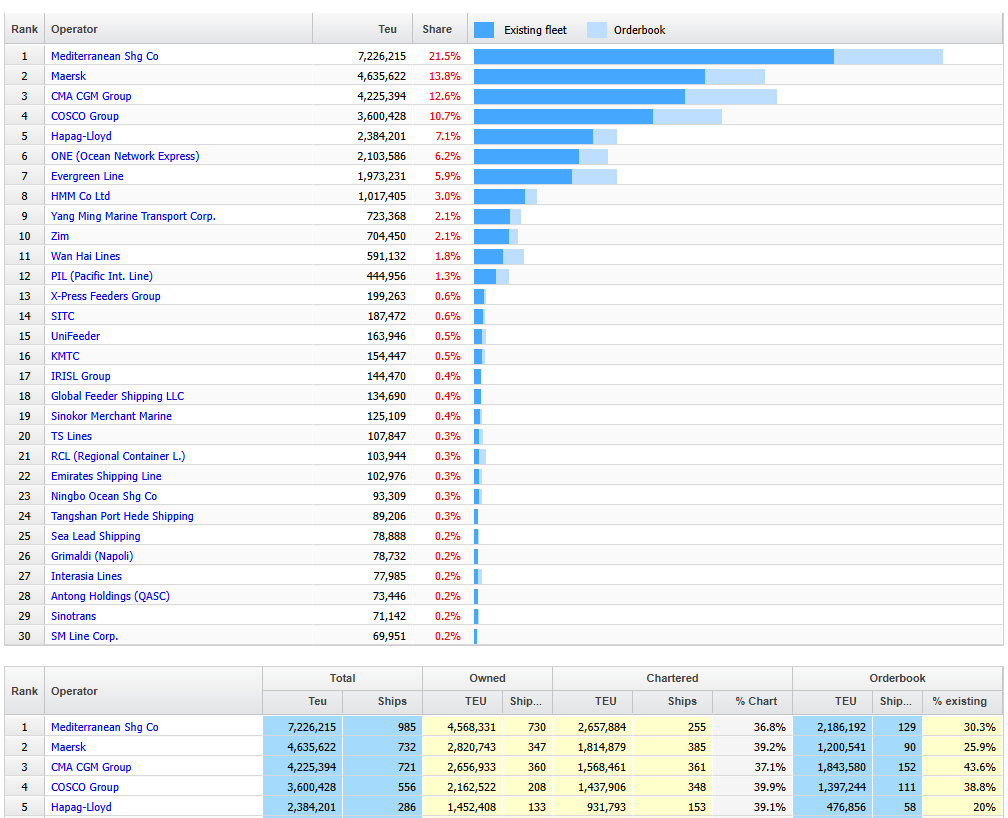The width and height of the screenshot is (1008, 818).
Task: Click Mediterranean Shg Co's fleet bar in chart
Action: pos(653,56)
